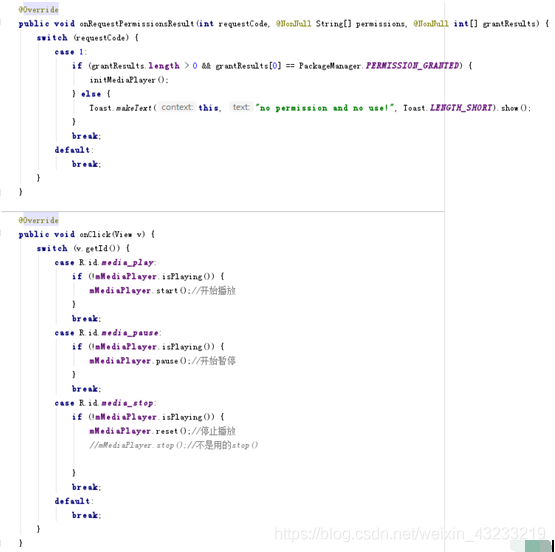Click the 'case R.id.media_pause' label
The width and height of the screenshot is (555, 552).
[x=108, y=333]
